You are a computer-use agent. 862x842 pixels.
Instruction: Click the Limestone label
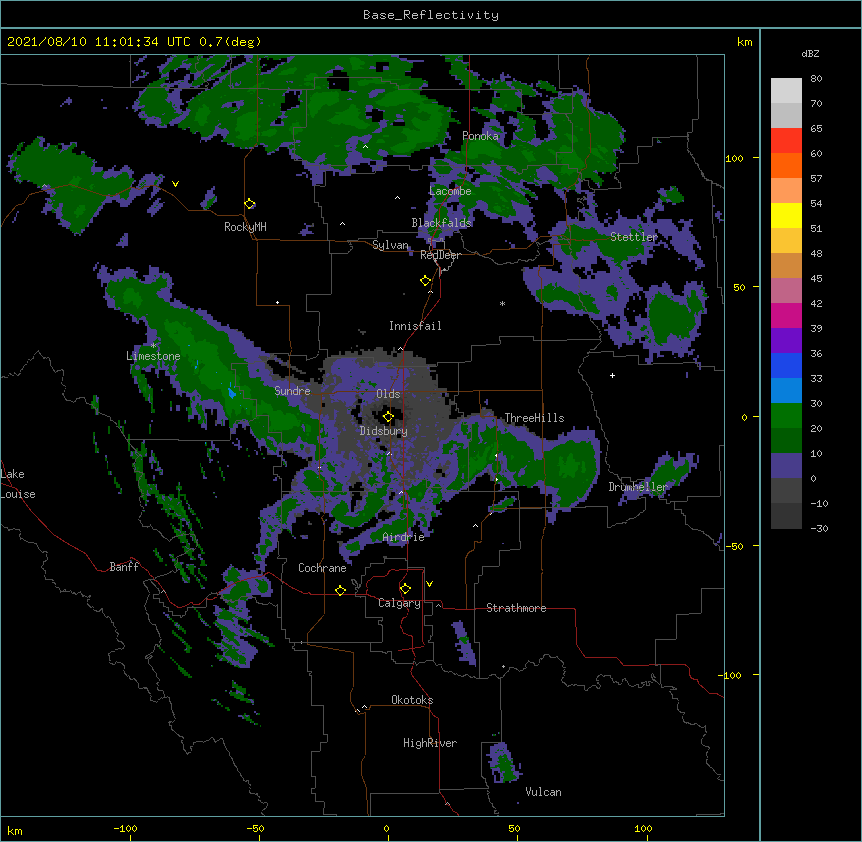tap(153, 356)
